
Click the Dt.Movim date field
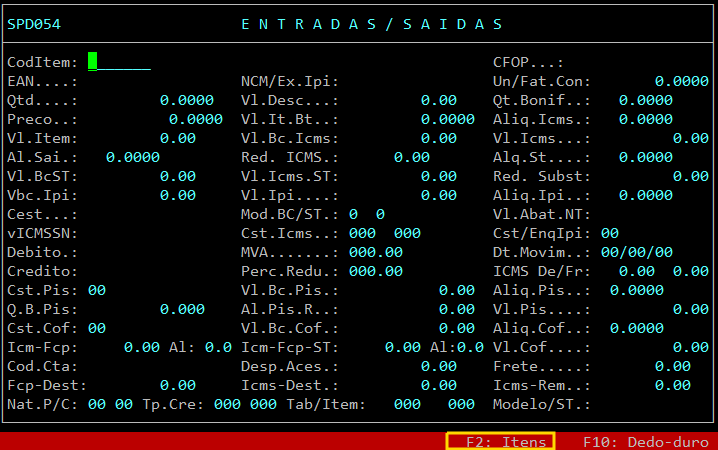631,252
